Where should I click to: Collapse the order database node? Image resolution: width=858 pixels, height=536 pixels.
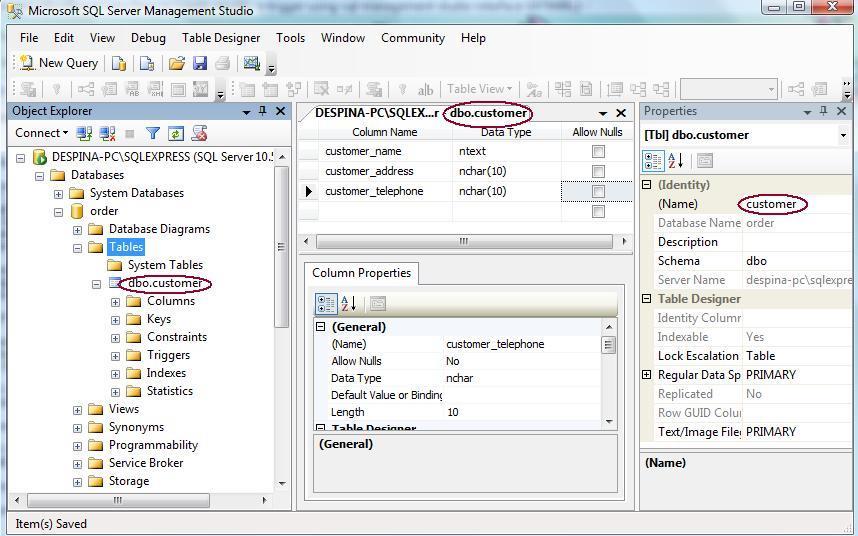[59, 212]
